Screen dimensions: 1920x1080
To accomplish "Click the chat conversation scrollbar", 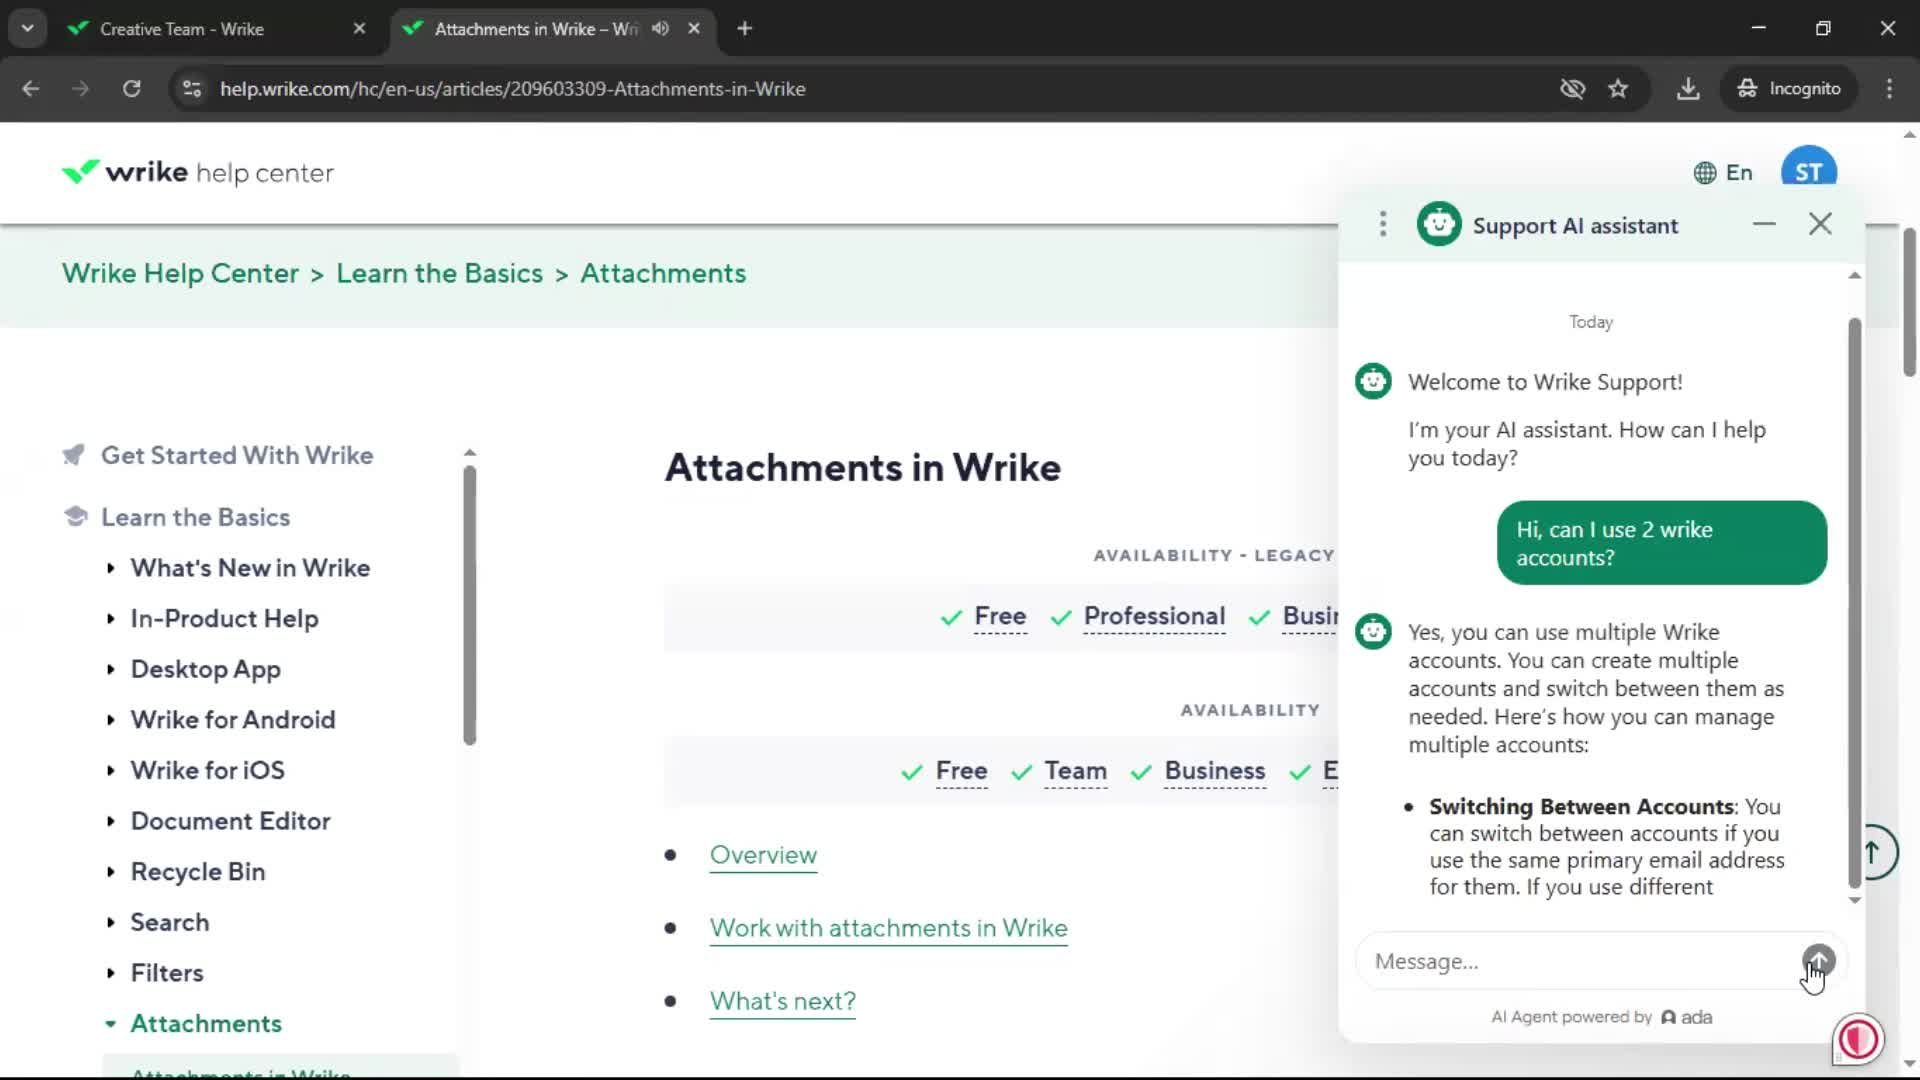I will point(1855,604).
